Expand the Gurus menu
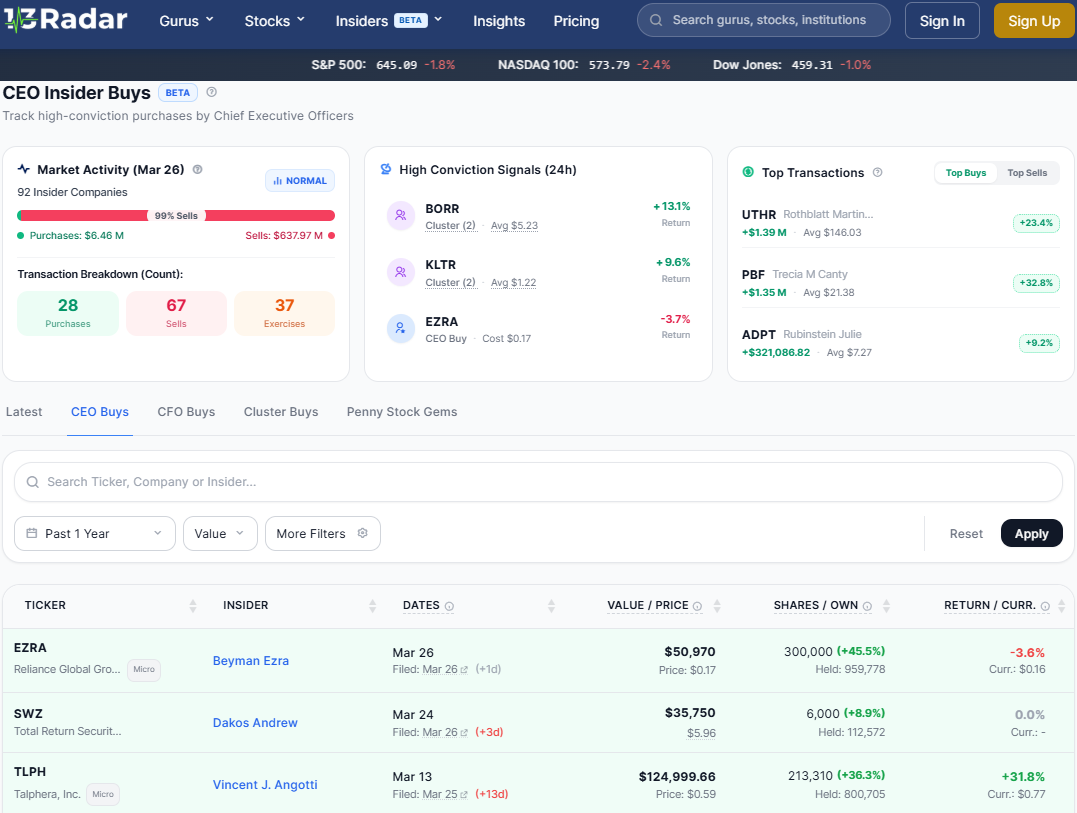 point(186,21)
